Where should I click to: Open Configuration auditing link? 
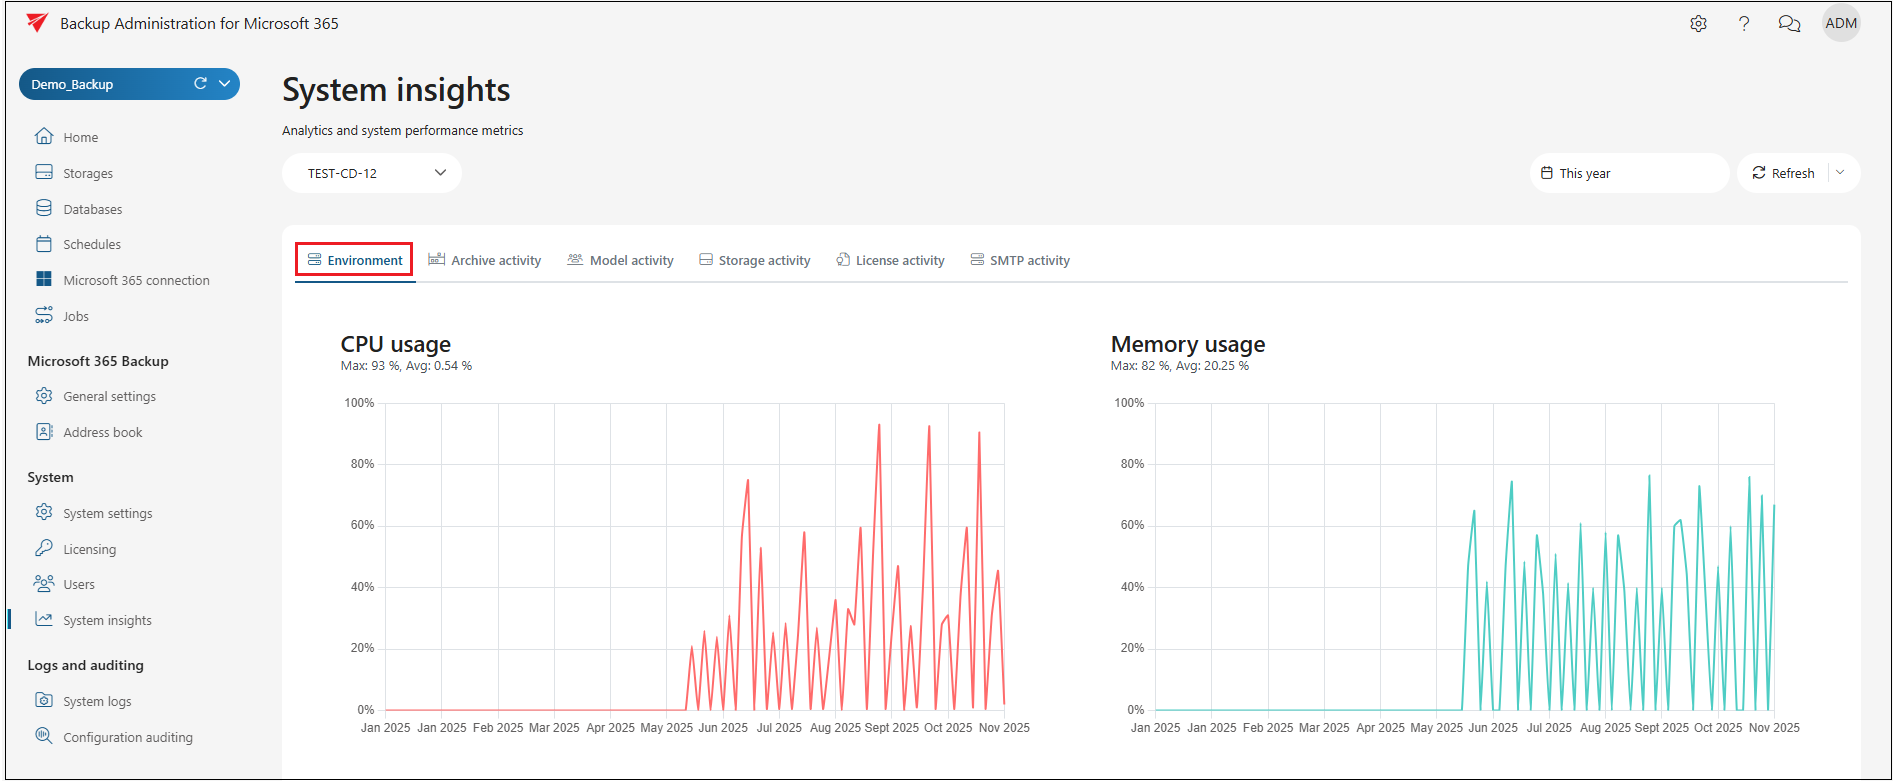coord(128,738)
